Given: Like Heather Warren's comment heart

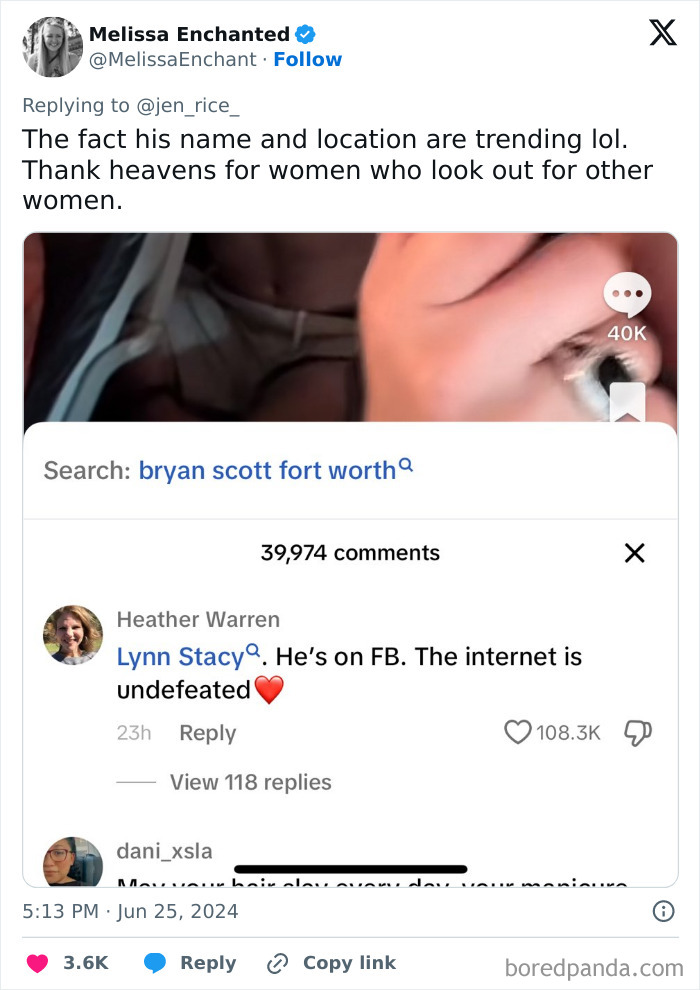Looking at the screenshot, I should pos(517,733).
